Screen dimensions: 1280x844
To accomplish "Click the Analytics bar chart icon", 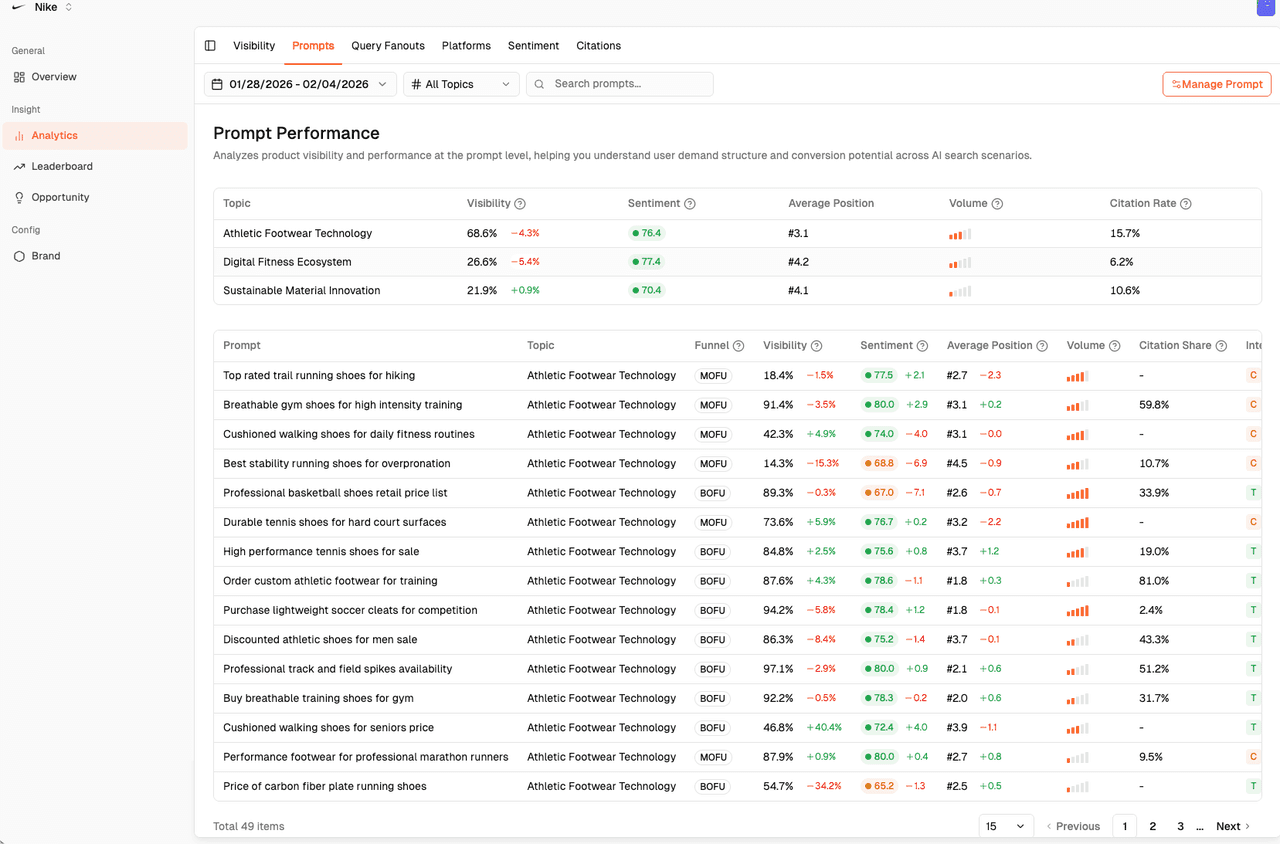I will pos(19,136).
